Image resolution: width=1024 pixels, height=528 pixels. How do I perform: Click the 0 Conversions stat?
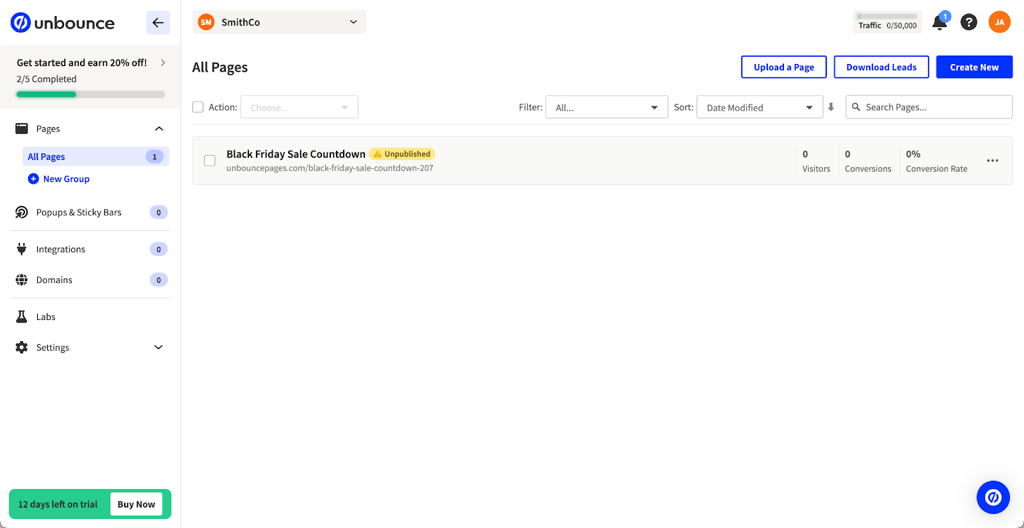point(868,161)
